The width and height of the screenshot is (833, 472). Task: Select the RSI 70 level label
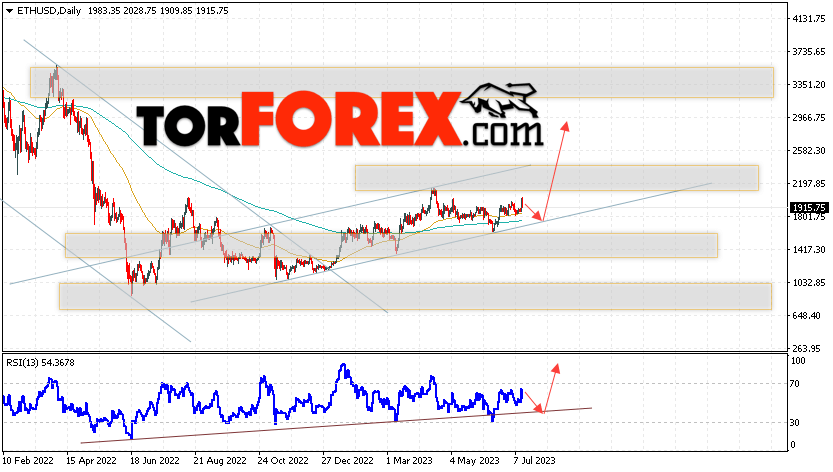795,383
